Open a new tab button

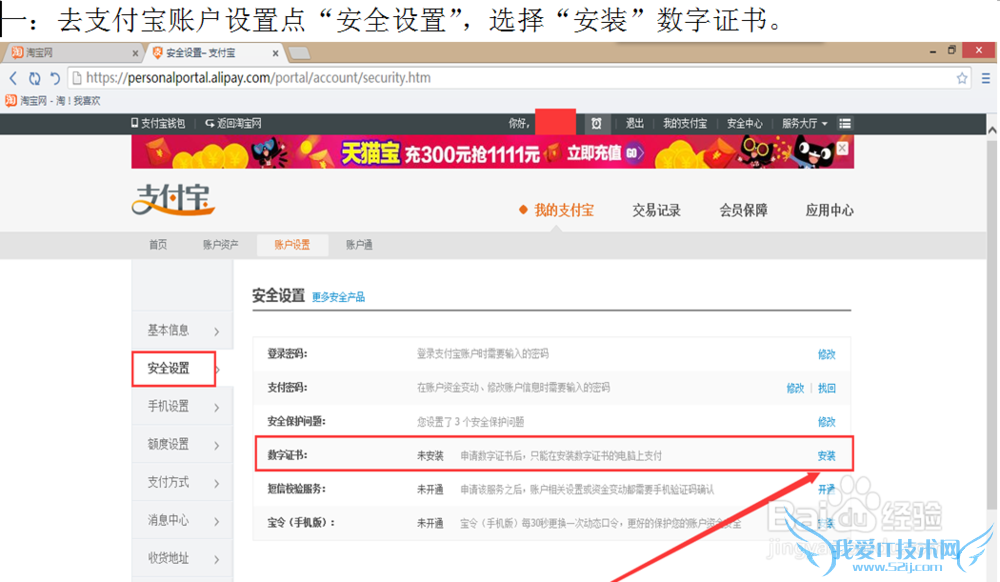(x=299, y=54)
